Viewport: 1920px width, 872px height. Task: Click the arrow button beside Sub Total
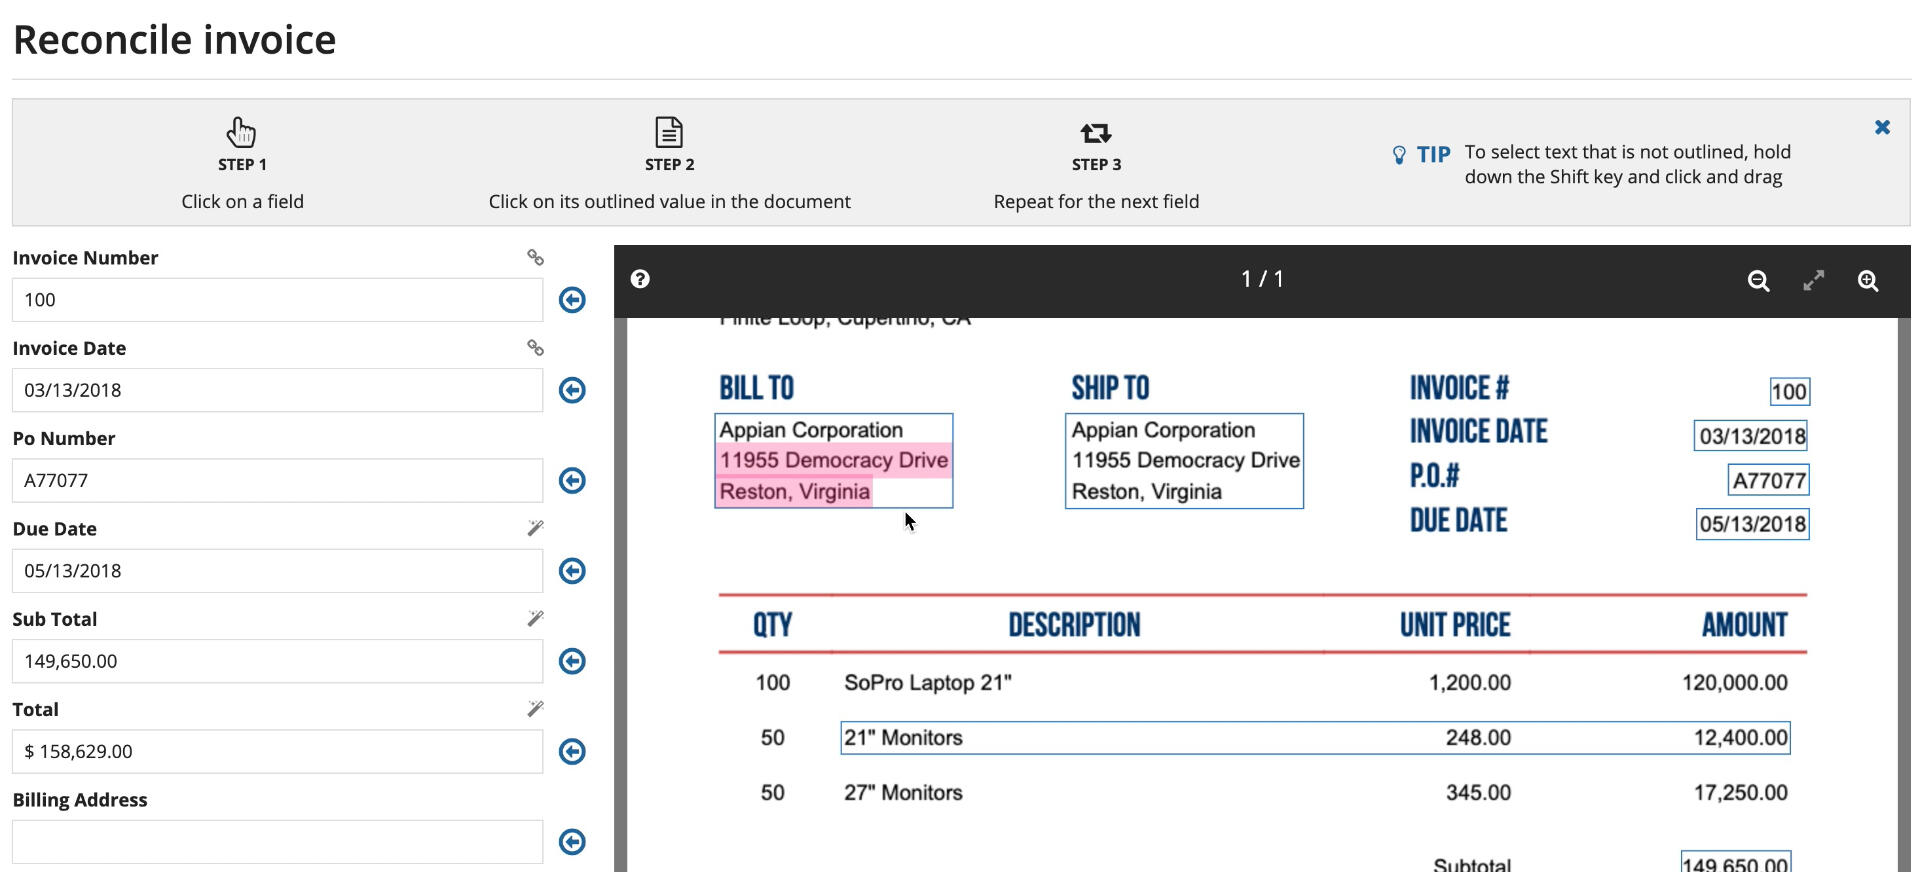(x=572, y=661)
